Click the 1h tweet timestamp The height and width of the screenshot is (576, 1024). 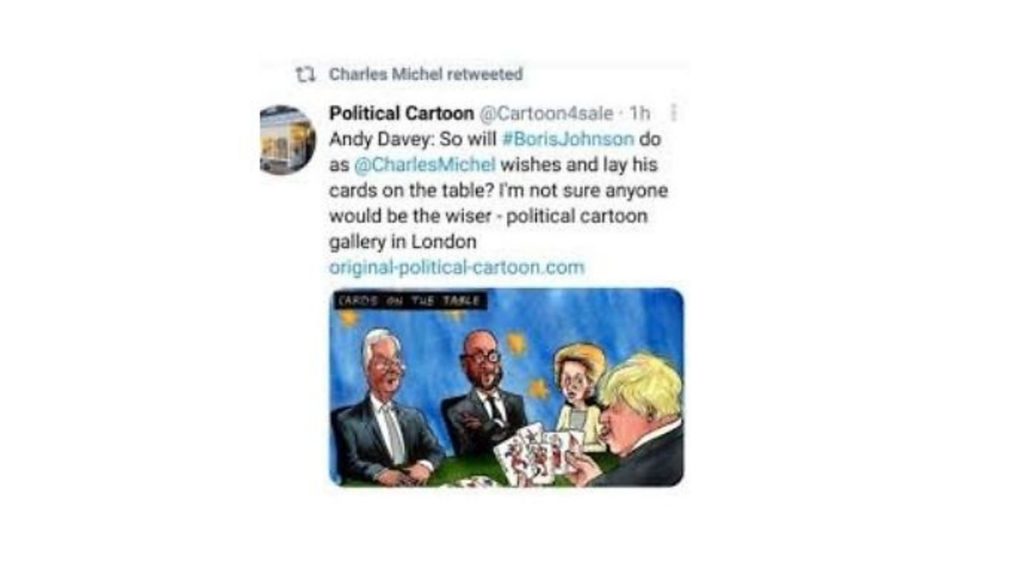pos(640,114)
